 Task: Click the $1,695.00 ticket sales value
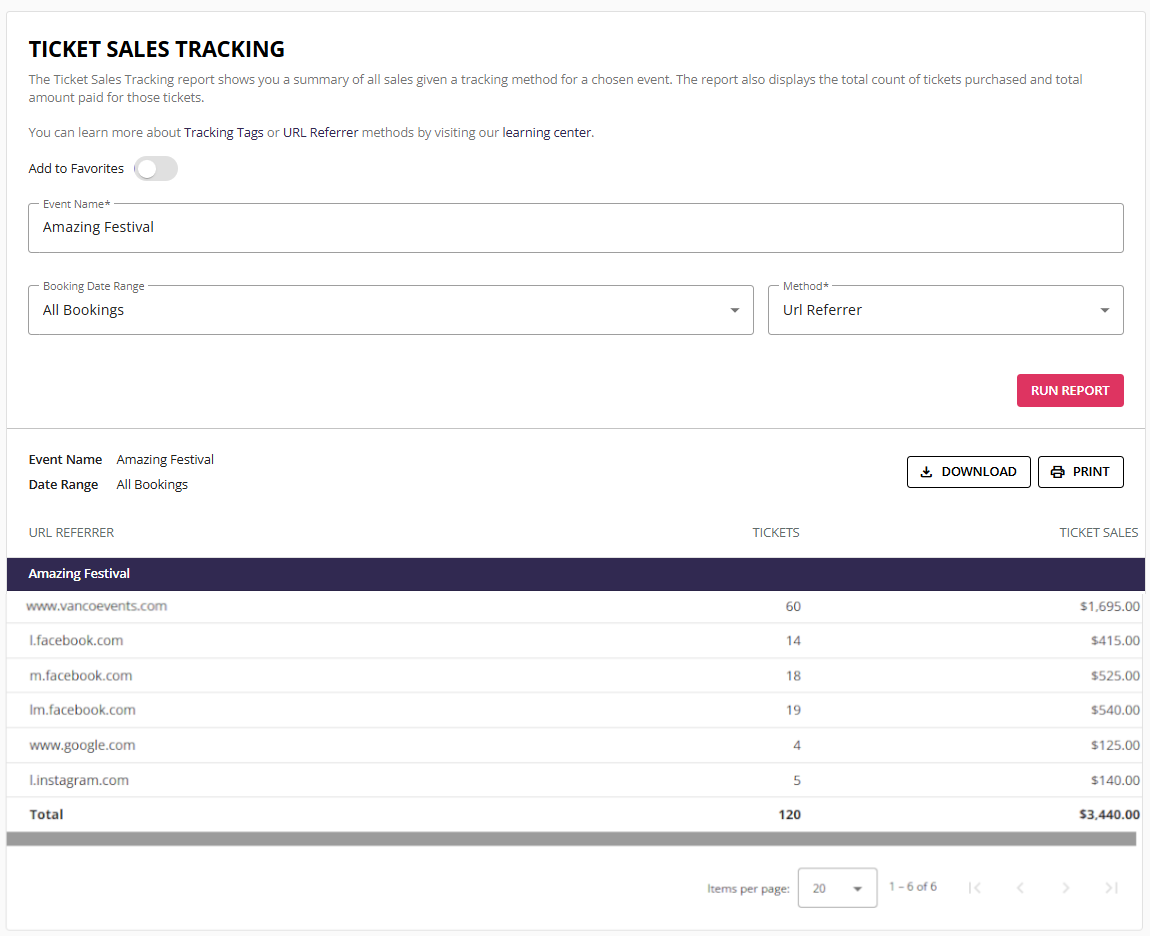[x=1109, y=607]
